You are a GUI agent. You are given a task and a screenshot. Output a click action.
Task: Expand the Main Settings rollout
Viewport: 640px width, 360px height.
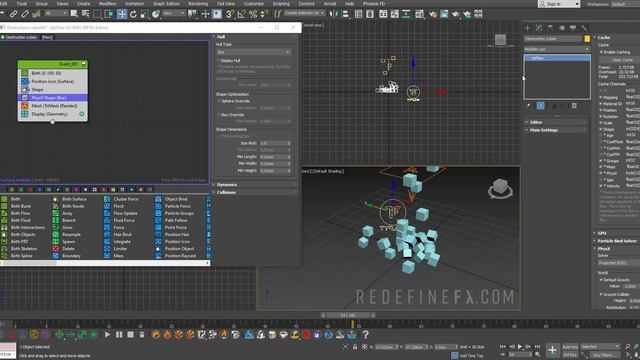click(x=557, y=130)
